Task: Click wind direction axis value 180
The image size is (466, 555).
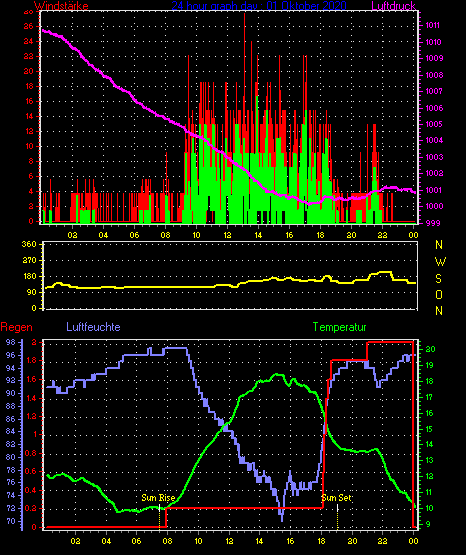Action: point(29,276)
